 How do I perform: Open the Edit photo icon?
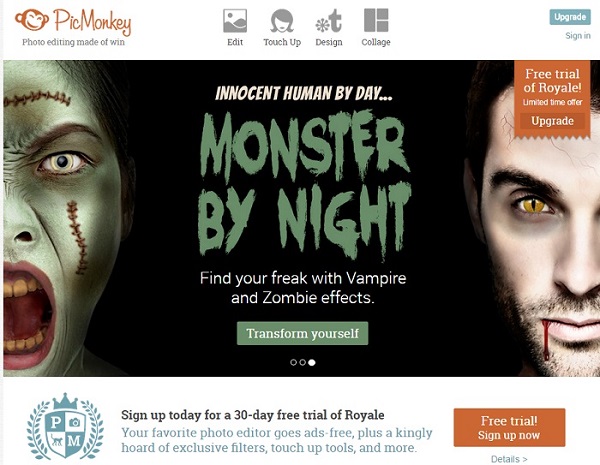pyautogui.click(x=235, y=21)
